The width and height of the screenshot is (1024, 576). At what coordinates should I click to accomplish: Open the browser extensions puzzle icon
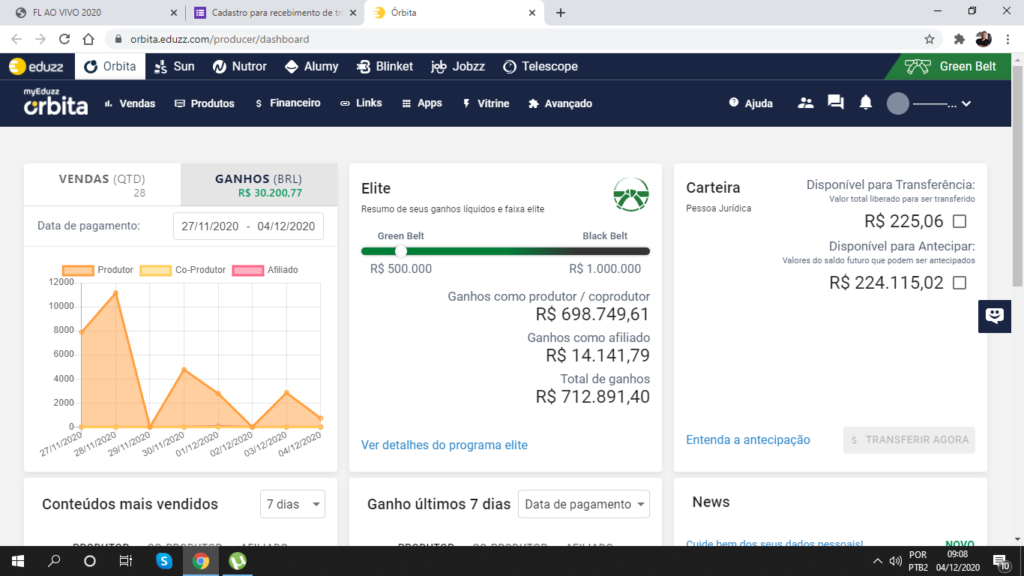tap(959, 39)
